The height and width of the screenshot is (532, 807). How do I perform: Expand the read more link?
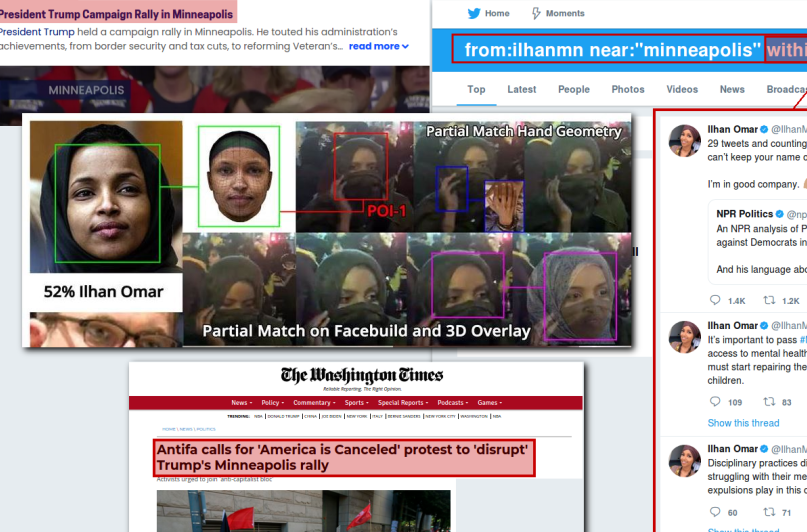click(x=379, y=46)
